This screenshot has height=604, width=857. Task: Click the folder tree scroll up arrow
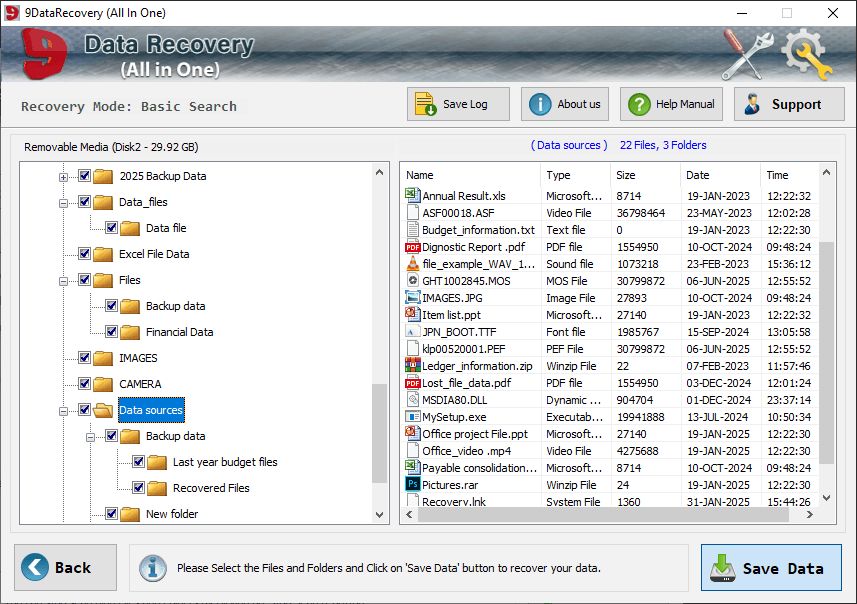click(x=379, y=172)
